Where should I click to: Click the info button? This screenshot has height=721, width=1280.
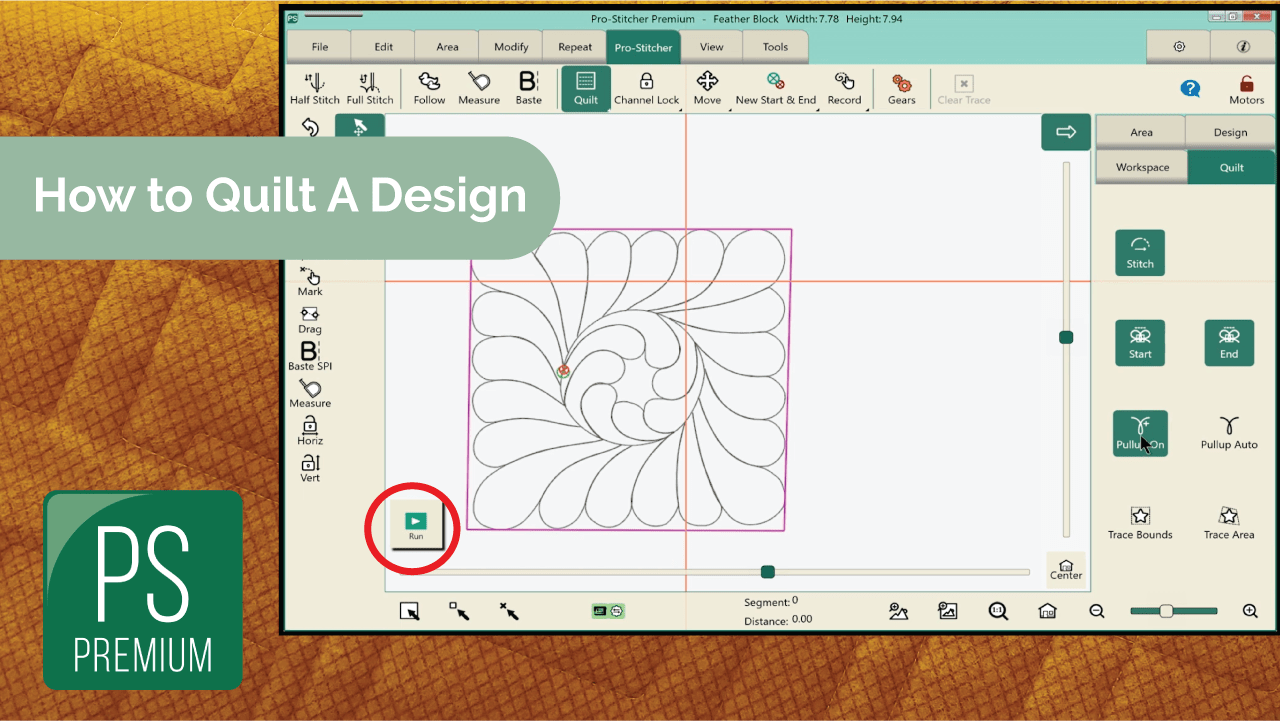pos(1242,47)
